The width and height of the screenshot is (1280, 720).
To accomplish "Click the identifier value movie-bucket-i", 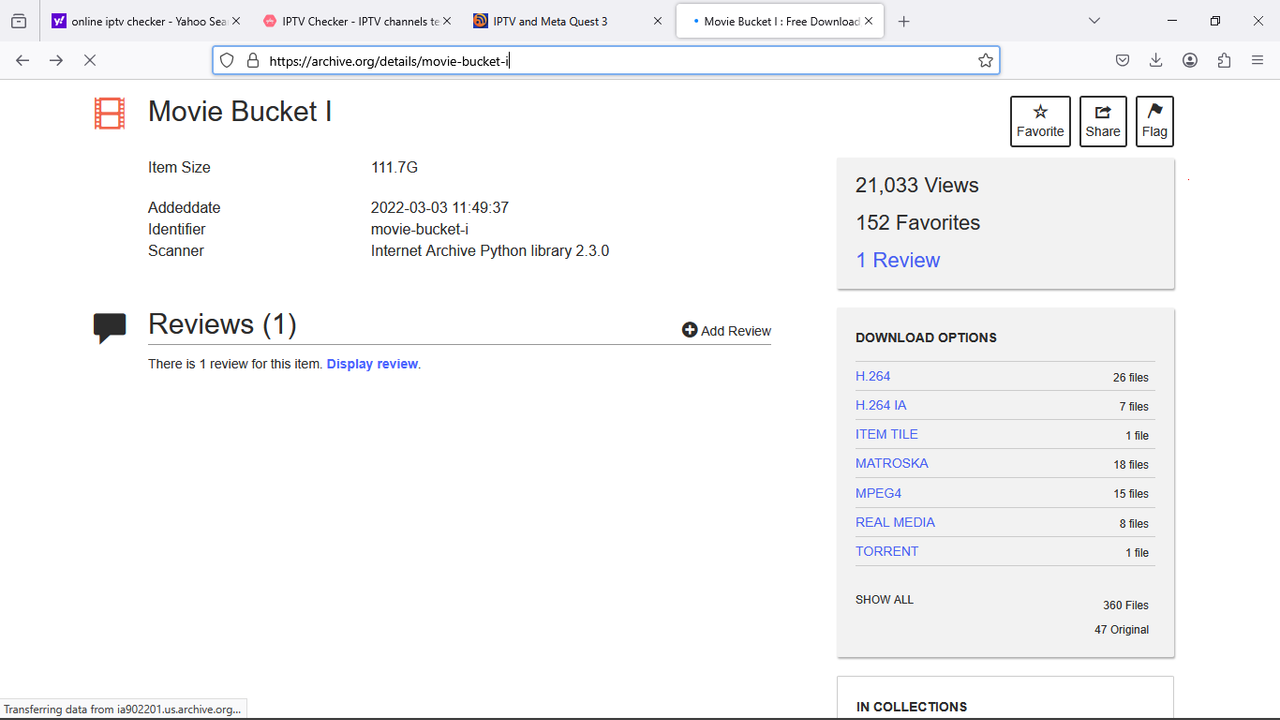I will click(419, 230).
